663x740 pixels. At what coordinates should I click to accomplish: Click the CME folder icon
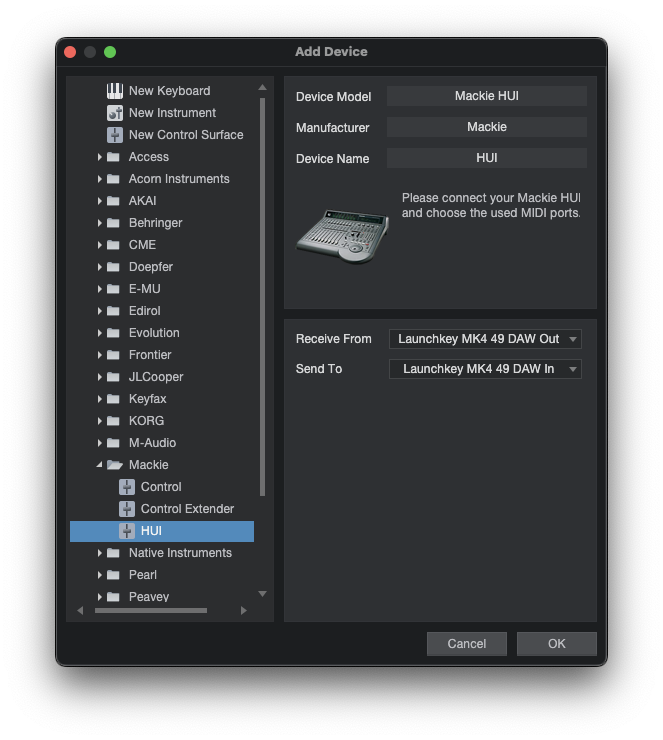pos(113,244)
